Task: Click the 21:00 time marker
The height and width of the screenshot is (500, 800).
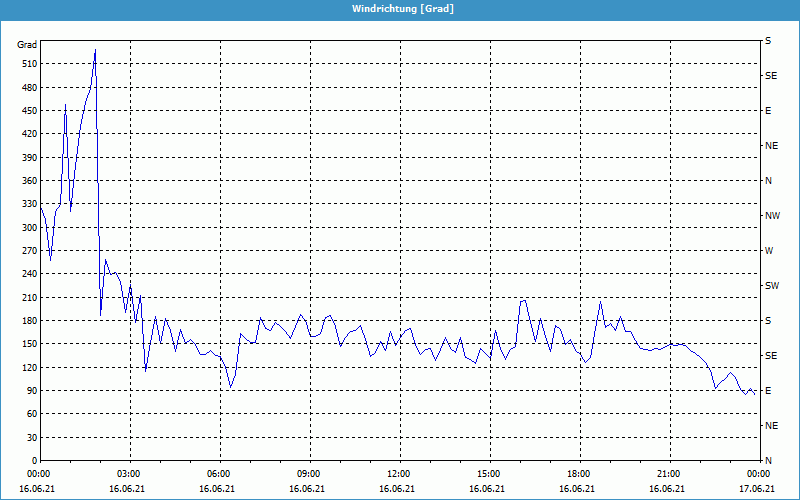Action: (669, 474)
